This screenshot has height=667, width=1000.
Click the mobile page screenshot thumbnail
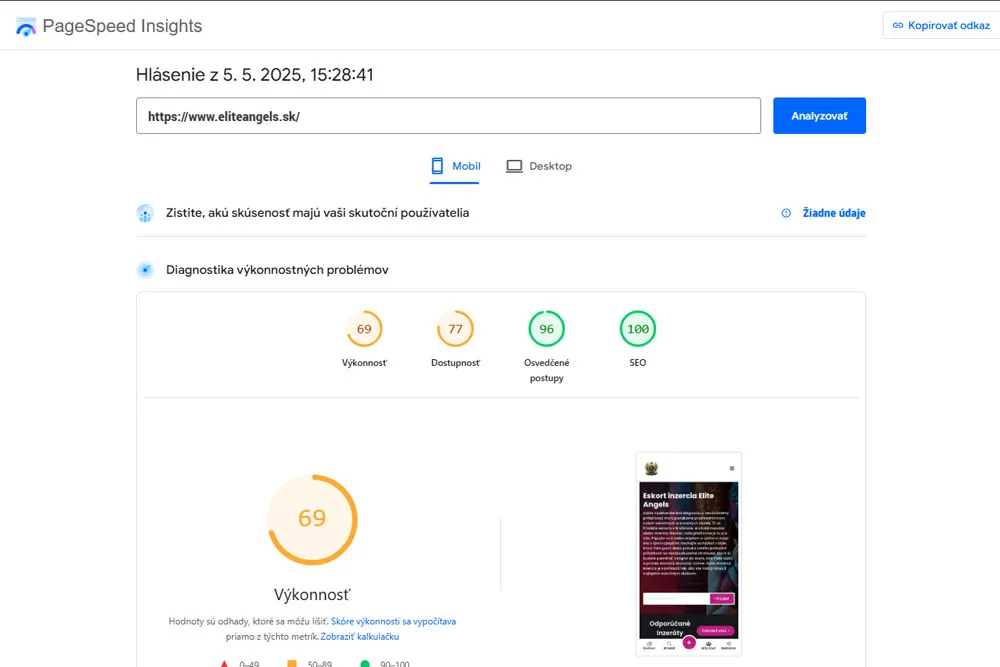689,554
